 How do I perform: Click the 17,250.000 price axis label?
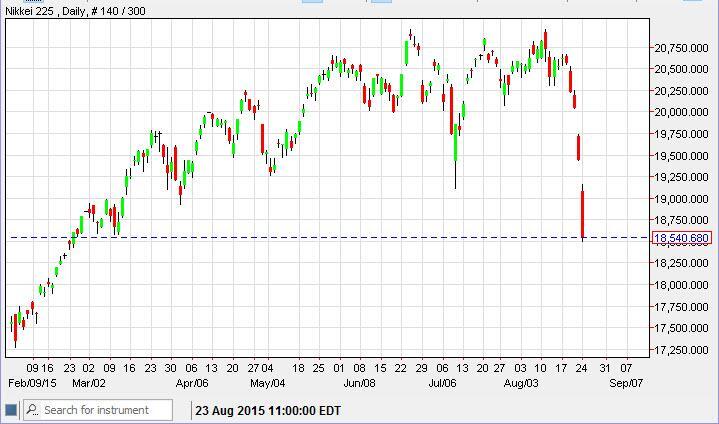tap(681, 350)
